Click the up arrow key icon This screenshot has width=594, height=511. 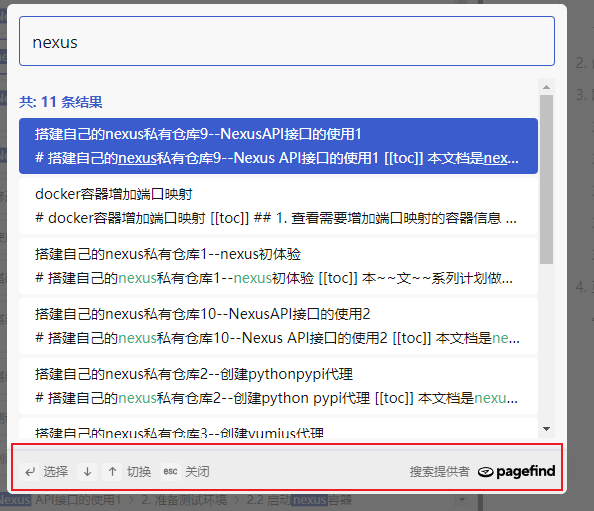click(112, 472)
